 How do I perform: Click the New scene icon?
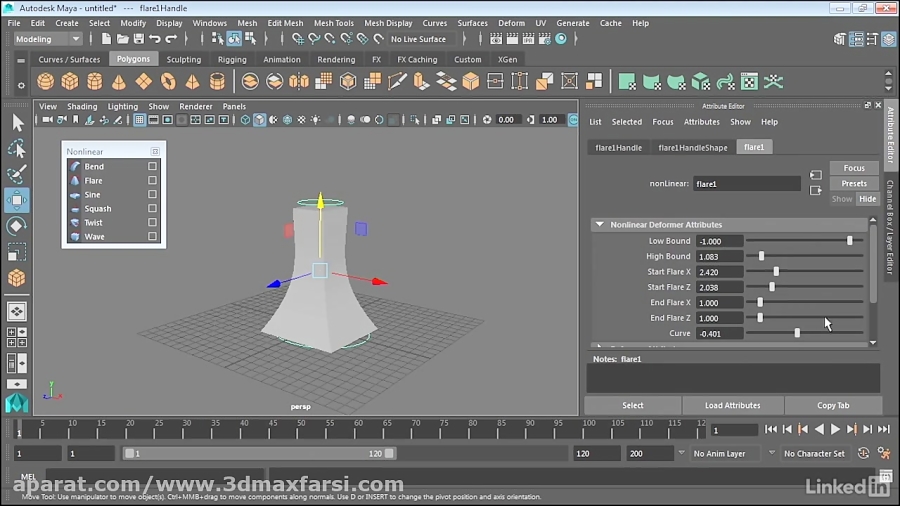106,39
